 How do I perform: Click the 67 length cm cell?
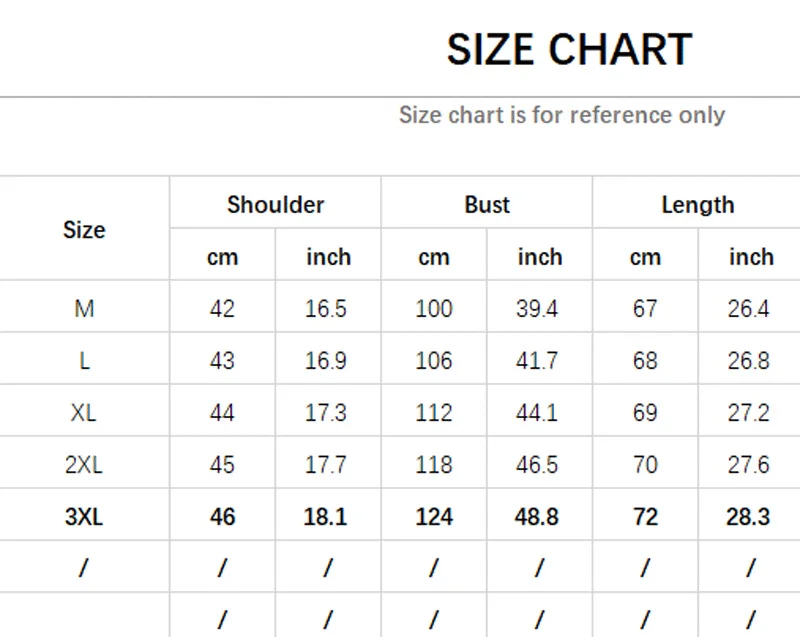[x=645, y=309]
